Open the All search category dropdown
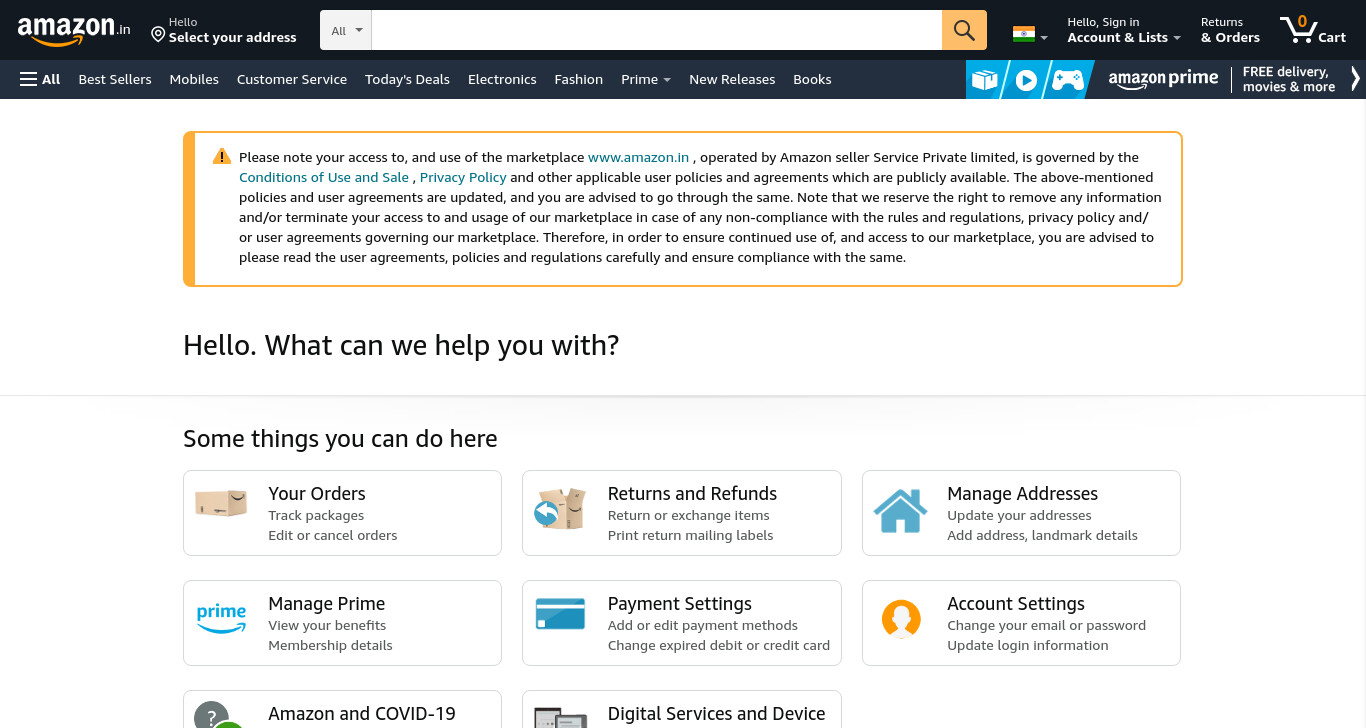The image size is (1366, 728). point(346,30)
